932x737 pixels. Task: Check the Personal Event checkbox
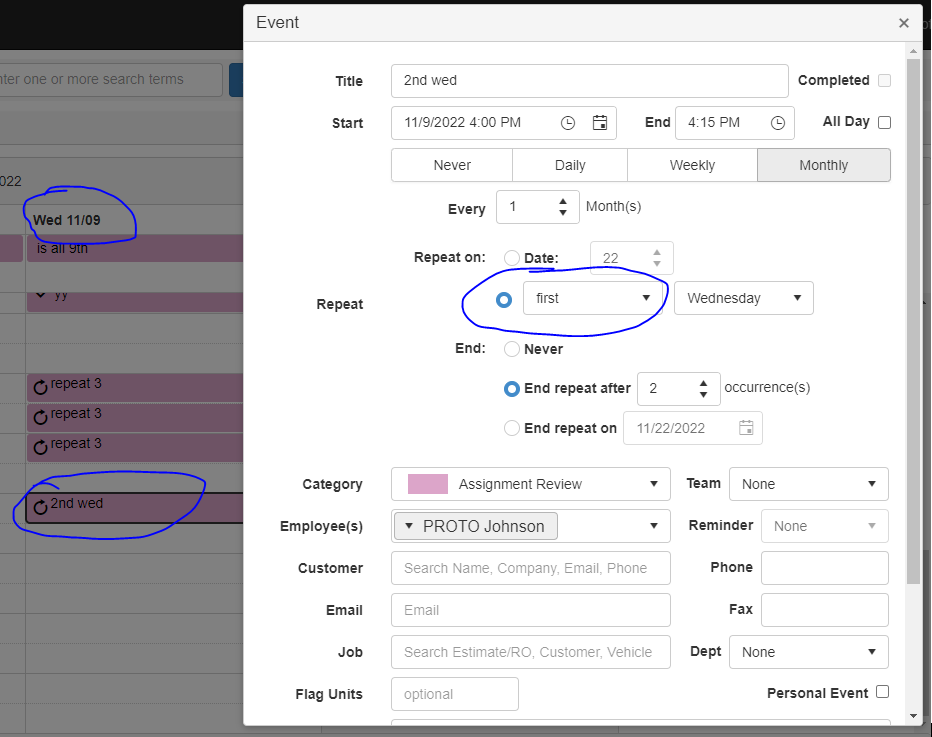click(x=883, y=692)
